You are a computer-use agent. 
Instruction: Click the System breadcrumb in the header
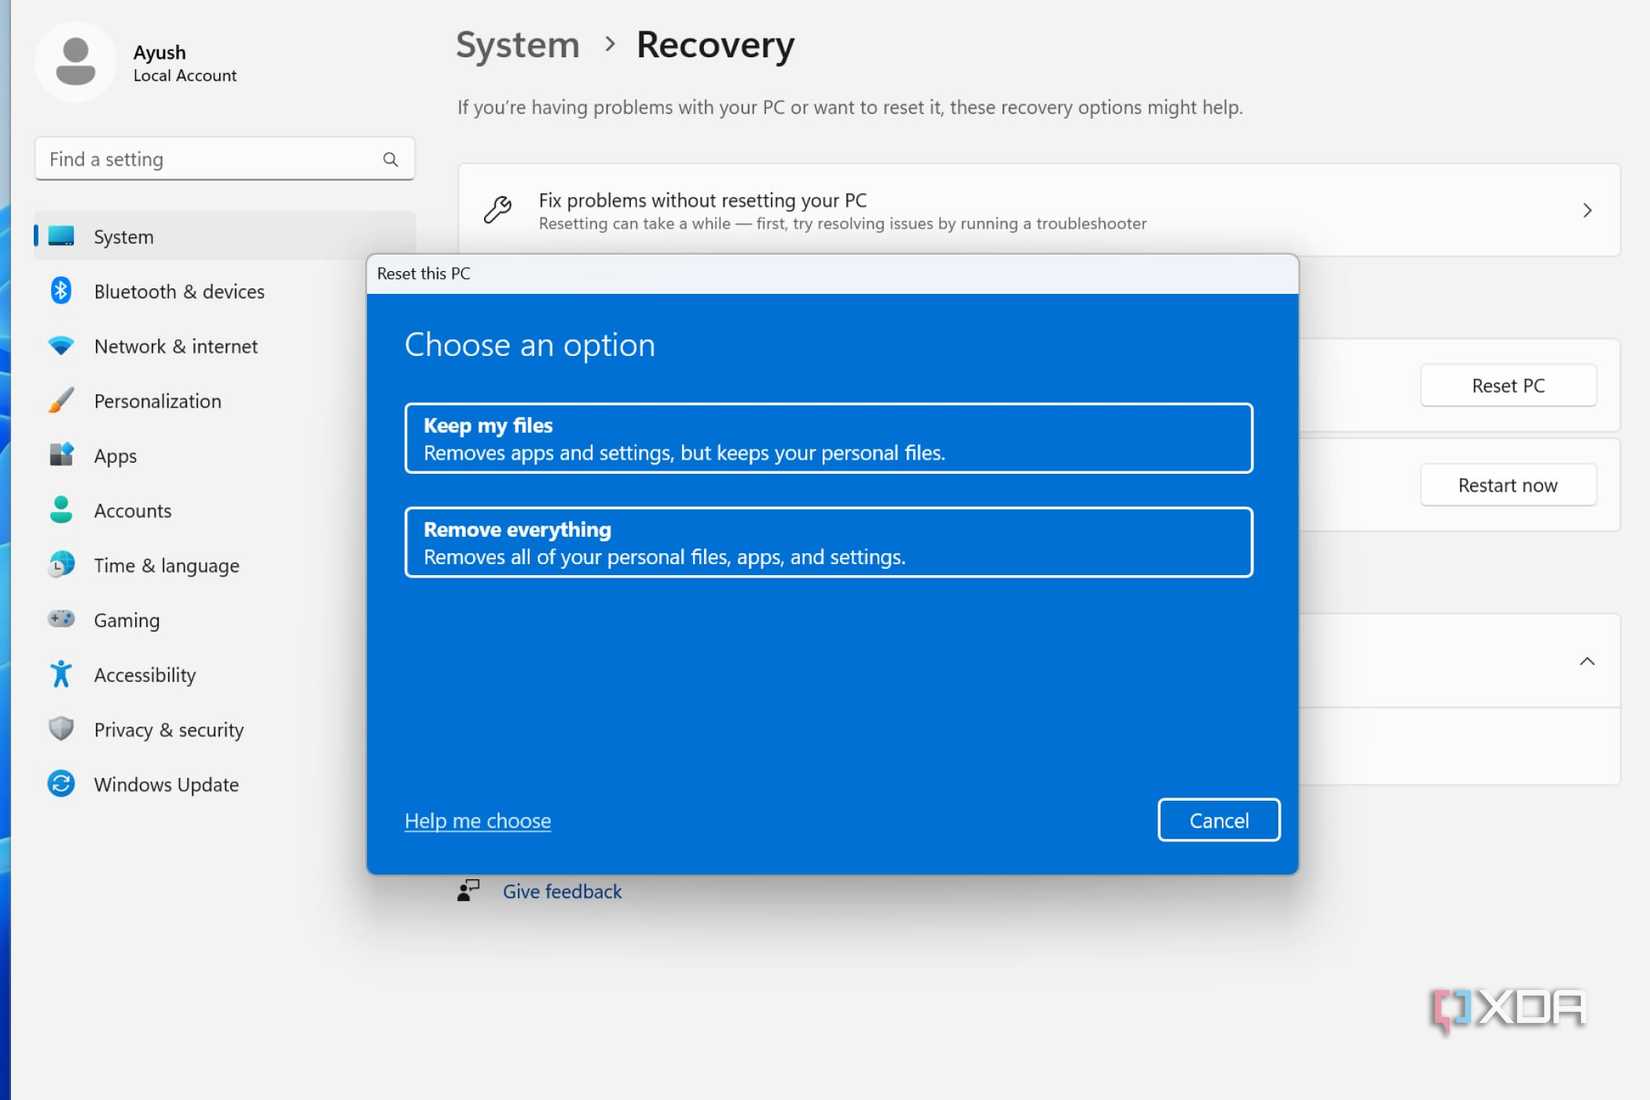pos(517,45)
